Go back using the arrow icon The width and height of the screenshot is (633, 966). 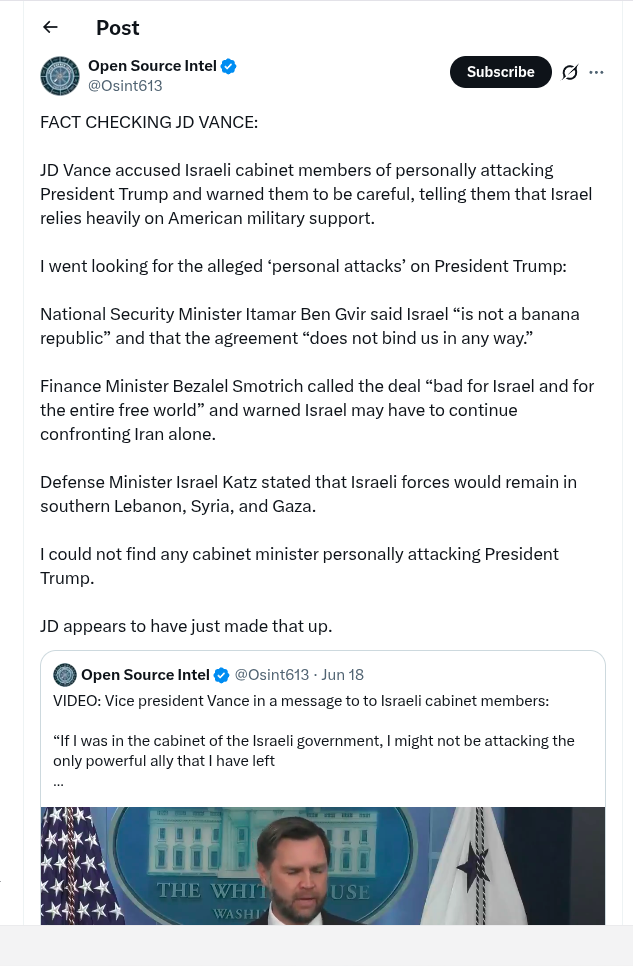point(51,27)
